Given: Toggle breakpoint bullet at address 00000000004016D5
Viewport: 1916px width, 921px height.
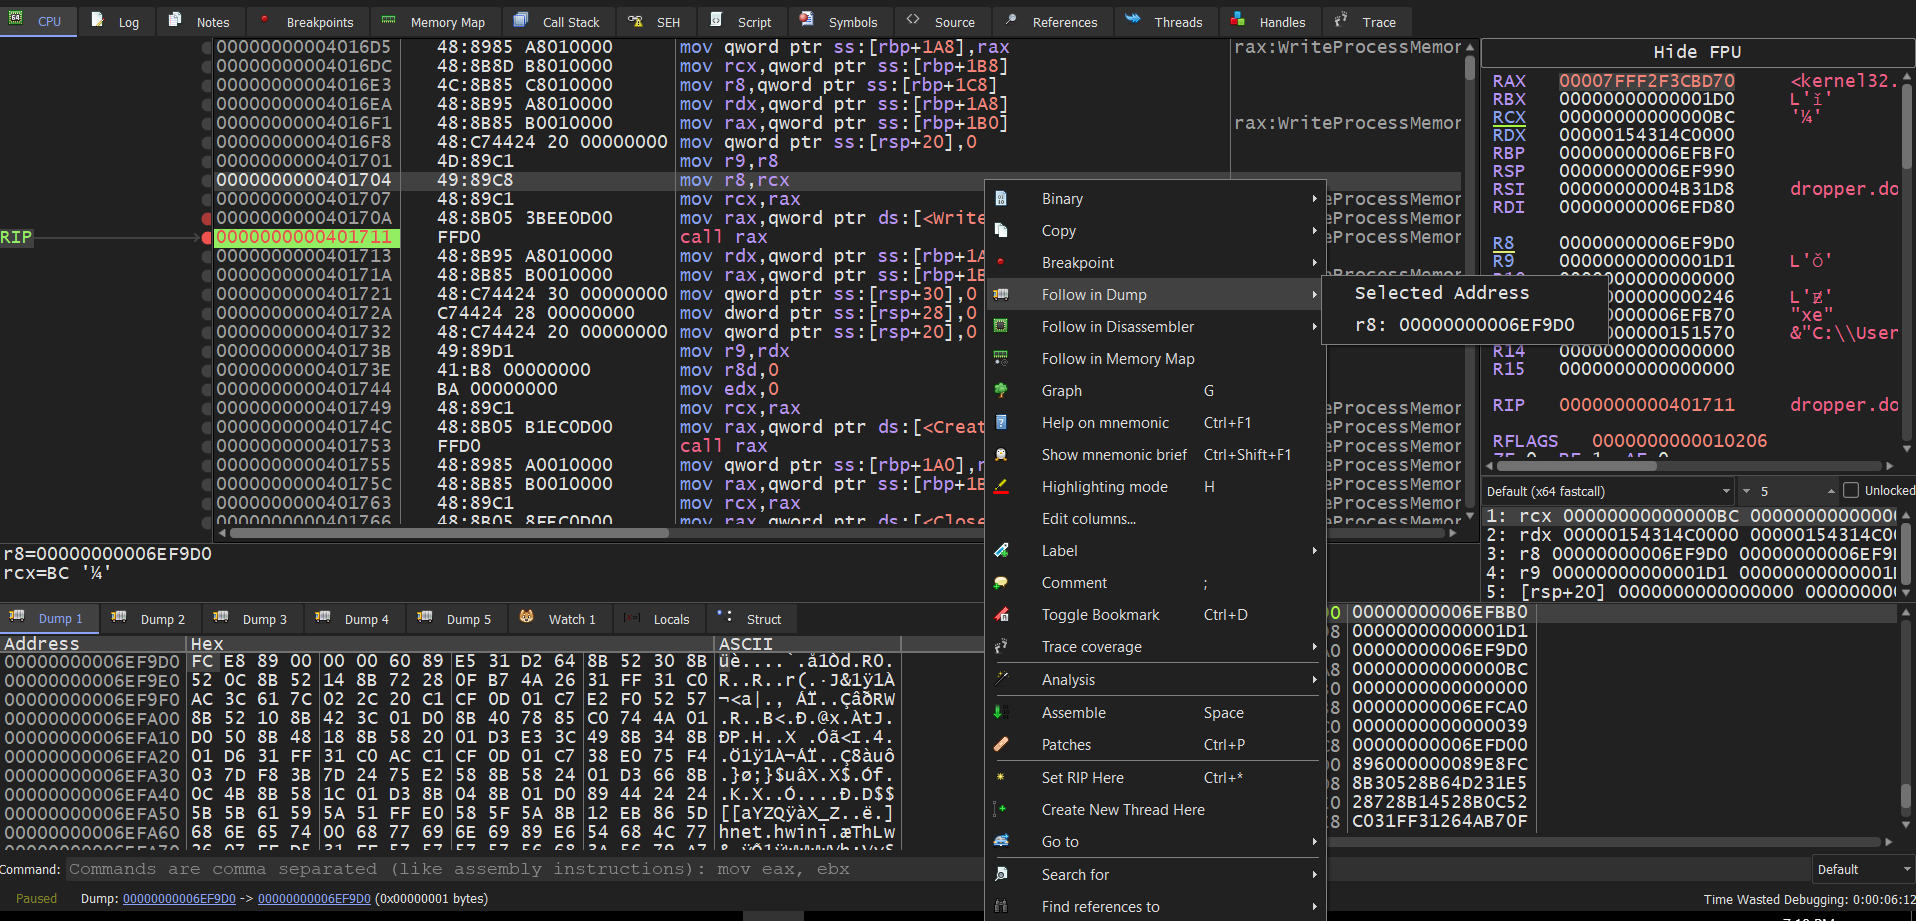Looking at the screenshot, I should [x=207, y=48].
